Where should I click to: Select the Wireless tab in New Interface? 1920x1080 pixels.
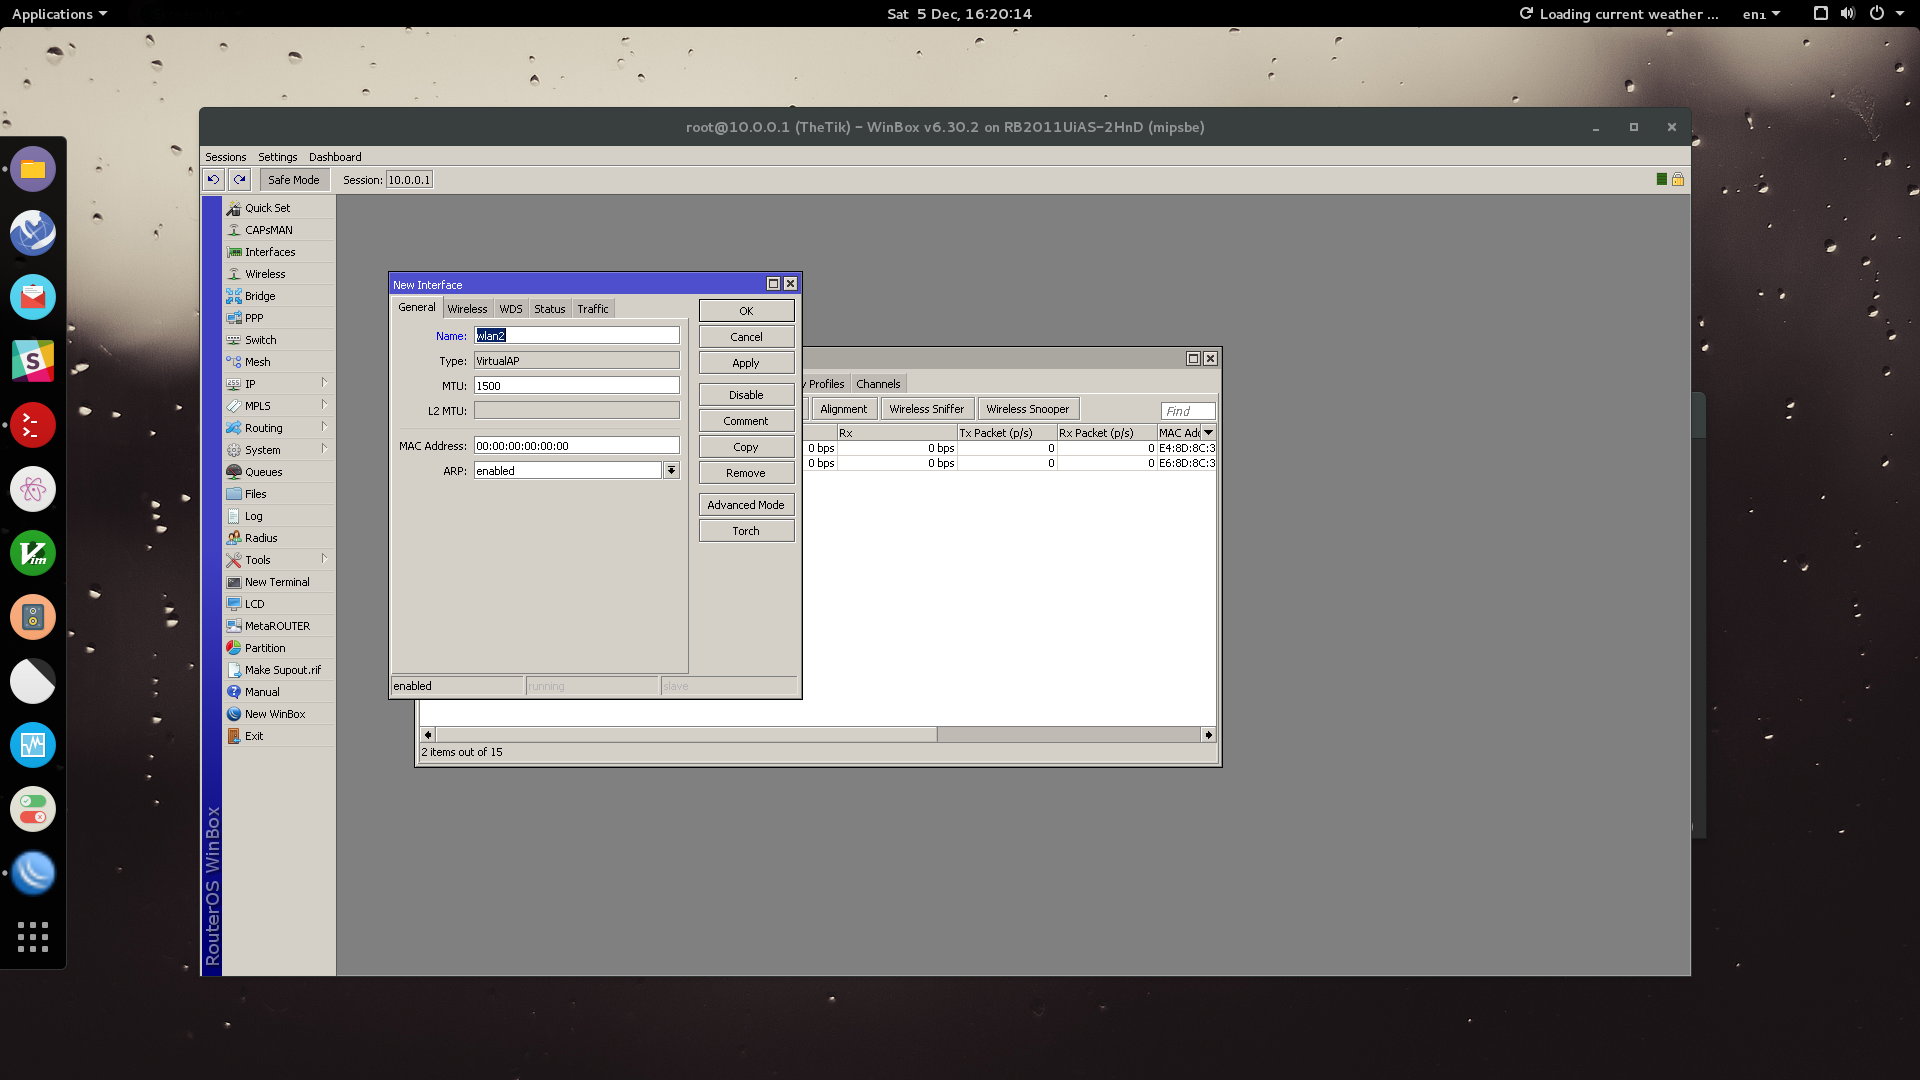[x=465, y=307]
